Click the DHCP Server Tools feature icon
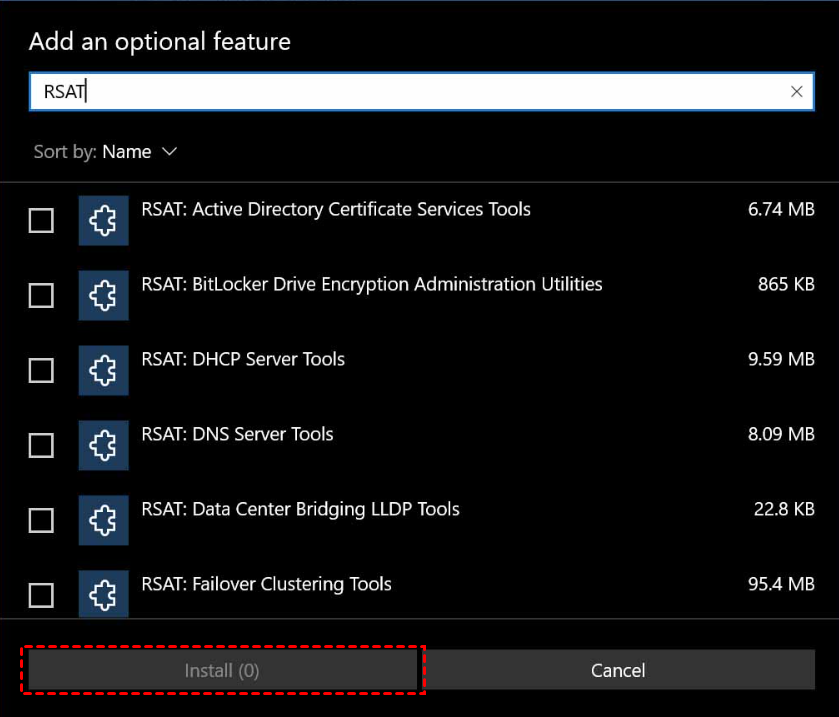839x717 pixels. (x=103, y=370)
